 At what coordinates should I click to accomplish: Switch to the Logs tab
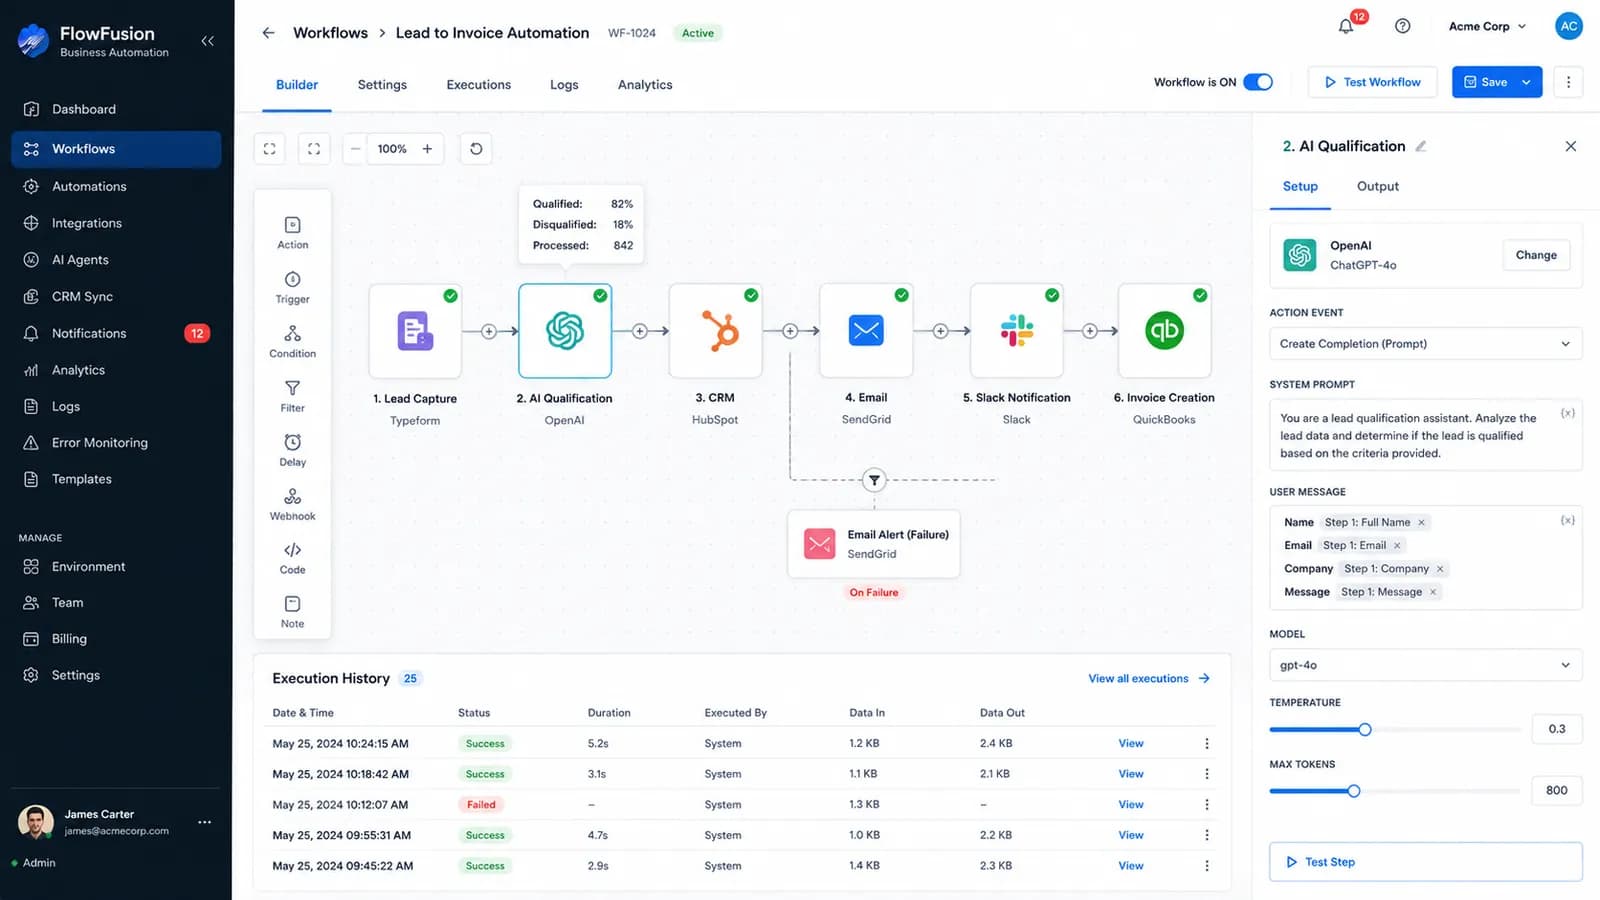[564, 85]
